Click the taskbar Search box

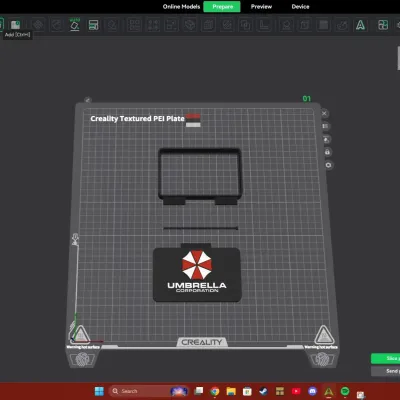140,391
